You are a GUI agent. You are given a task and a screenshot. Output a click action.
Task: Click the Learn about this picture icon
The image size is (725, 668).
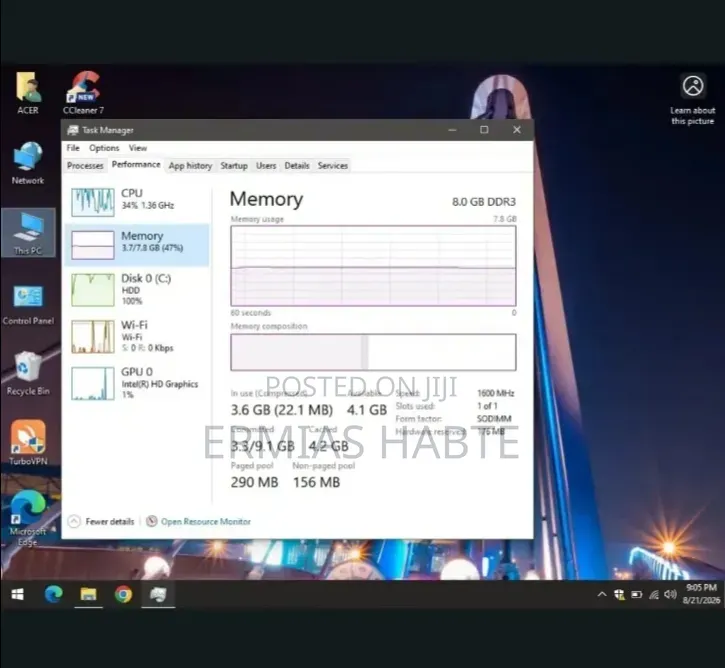point(693,99)
